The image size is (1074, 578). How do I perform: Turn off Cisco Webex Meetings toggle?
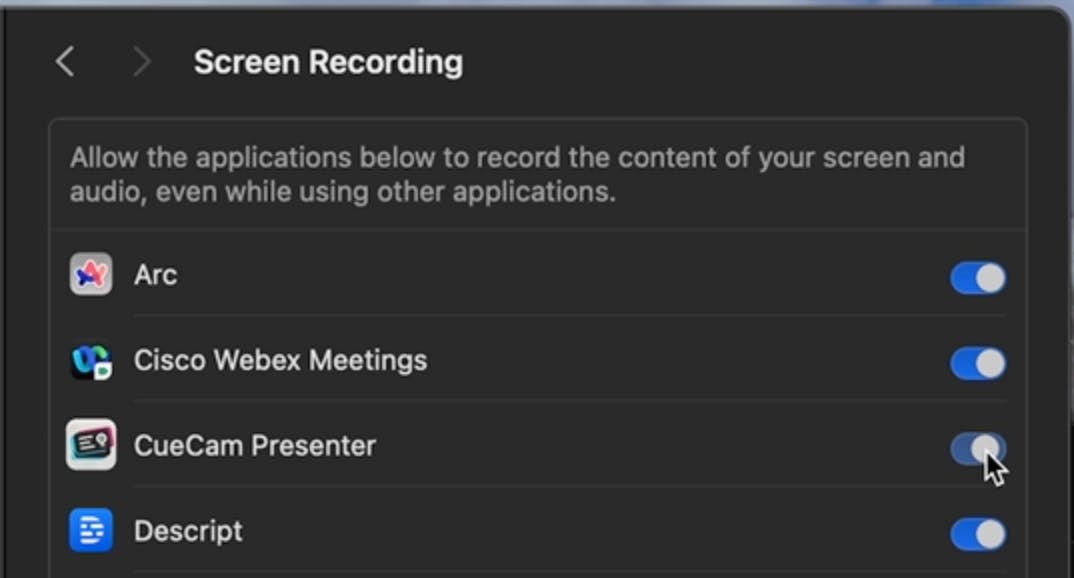click(977, 363)
